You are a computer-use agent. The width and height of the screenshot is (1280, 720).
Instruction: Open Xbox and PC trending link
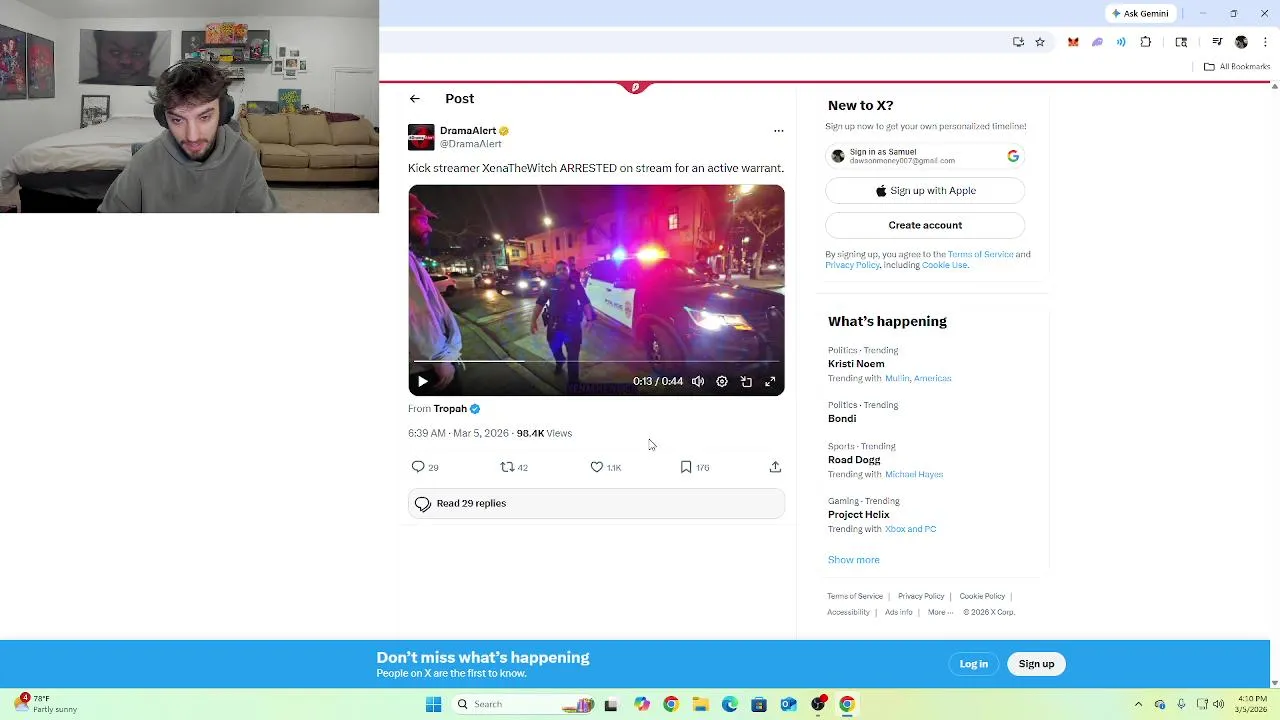point(910,529)
